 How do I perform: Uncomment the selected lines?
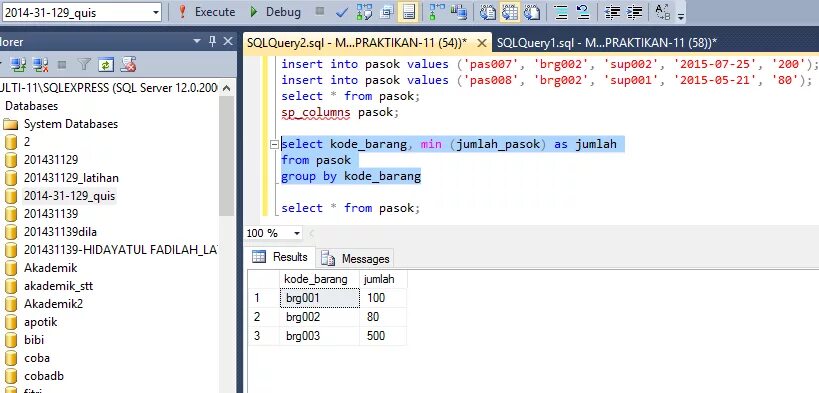click(583, 12)
